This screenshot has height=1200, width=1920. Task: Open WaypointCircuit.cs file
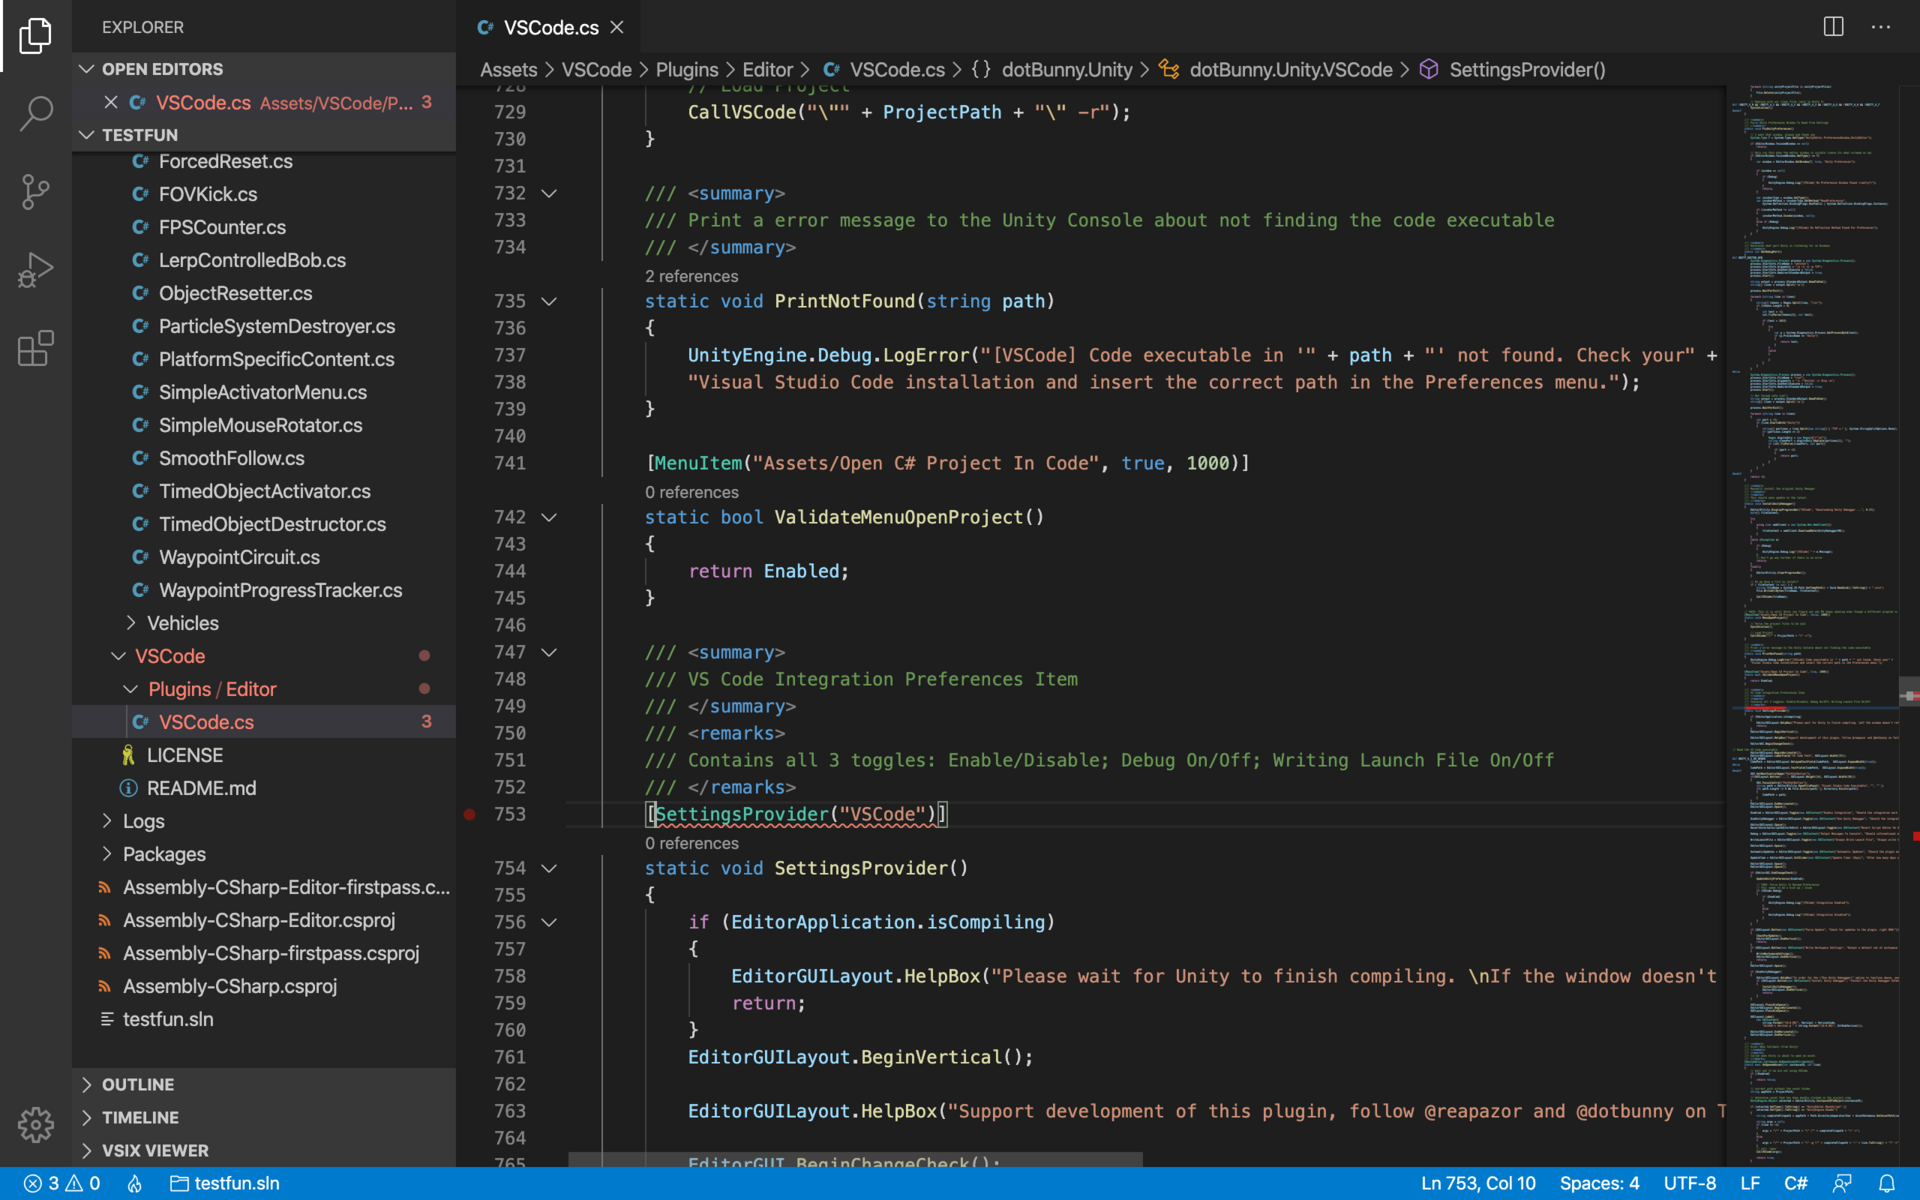264,557
